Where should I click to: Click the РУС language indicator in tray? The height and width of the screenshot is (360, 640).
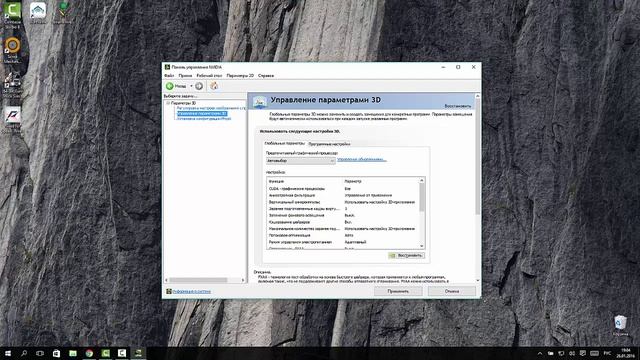point(607,353)
